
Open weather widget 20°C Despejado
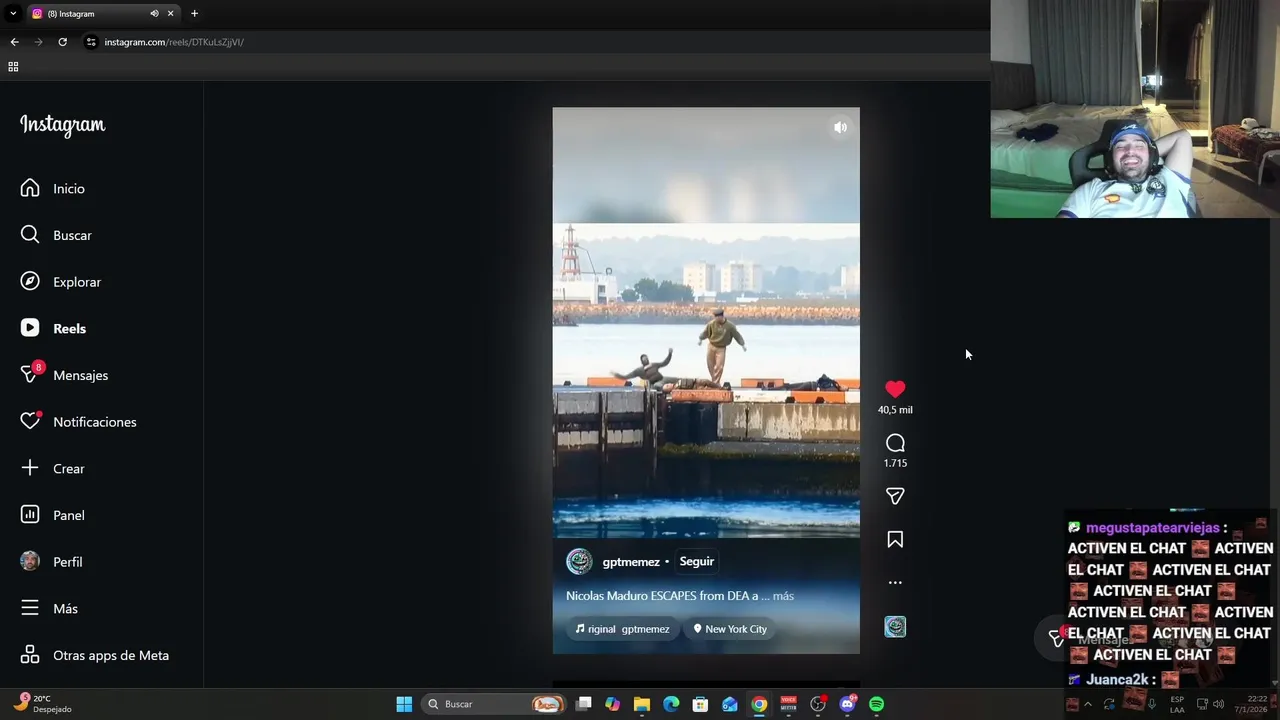[42, 704]
